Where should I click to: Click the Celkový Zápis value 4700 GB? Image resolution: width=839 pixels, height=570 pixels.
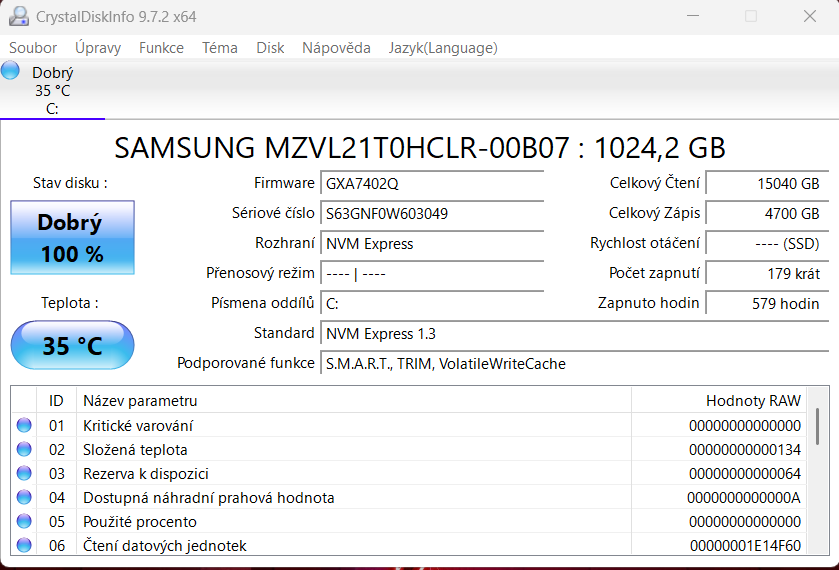(x=767, y=214)
